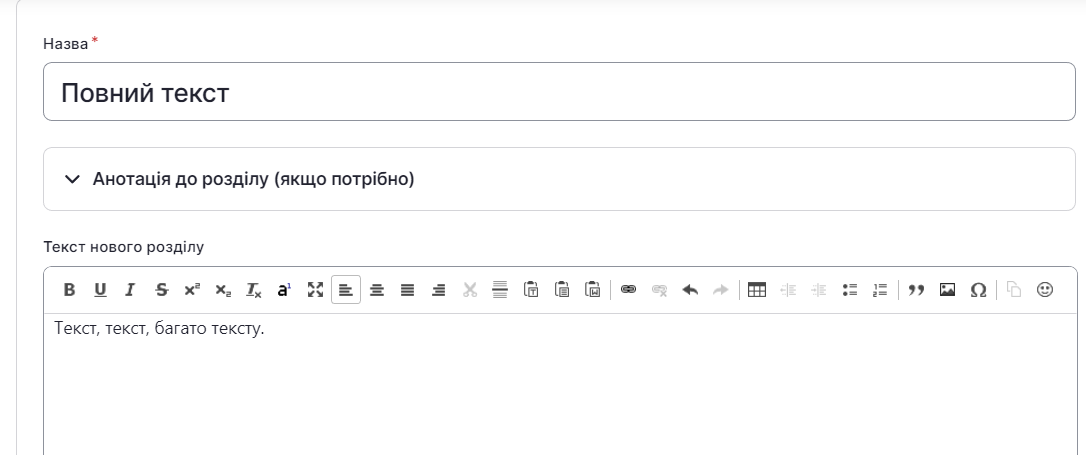This screenshot has width=1086, height=455.
Task: Toggle italic formatting
Action: (130, 289)
